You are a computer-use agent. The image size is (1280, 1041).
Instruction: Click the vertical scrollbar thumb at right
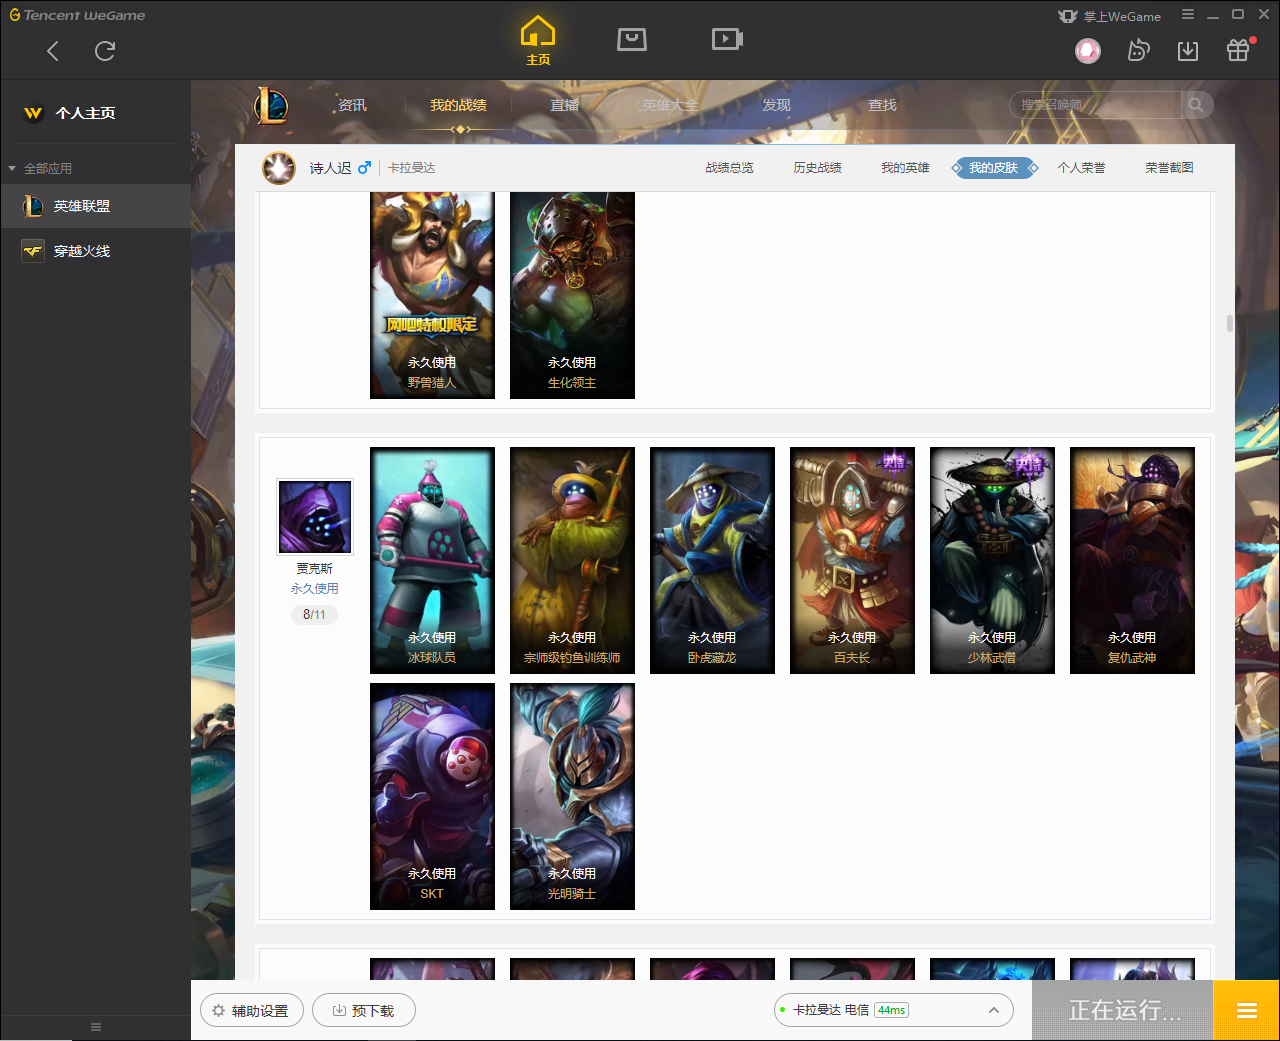coord(1229,324)
